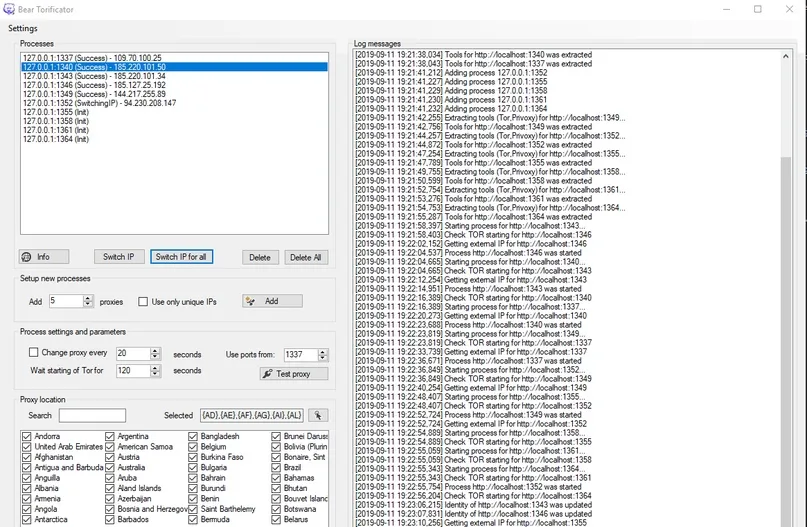Click the proxy location Search field
This screenshot has height=527, width=807.
click(x=92, y=415)
